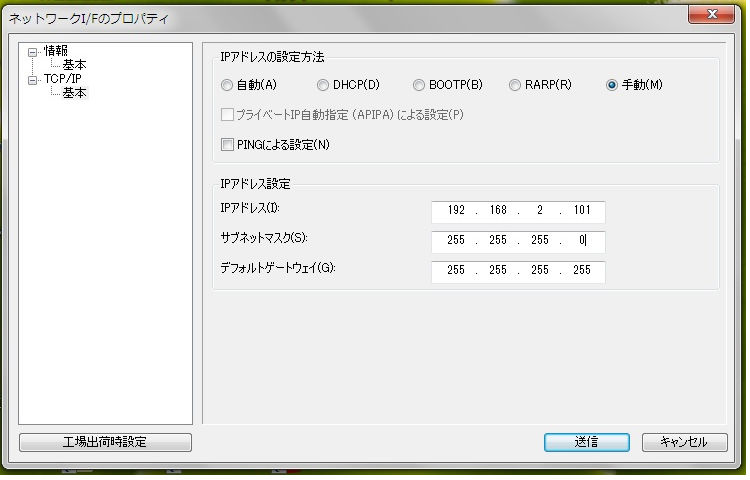Click IP address second octet 168

click(x=498, y=210)
